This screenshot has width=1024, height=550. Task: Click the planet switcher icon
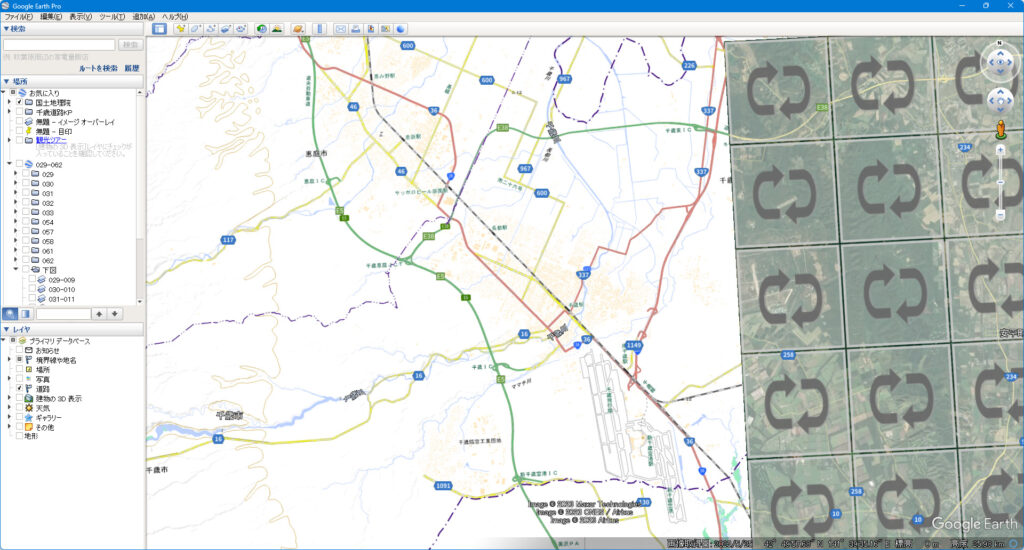point(298,29)
